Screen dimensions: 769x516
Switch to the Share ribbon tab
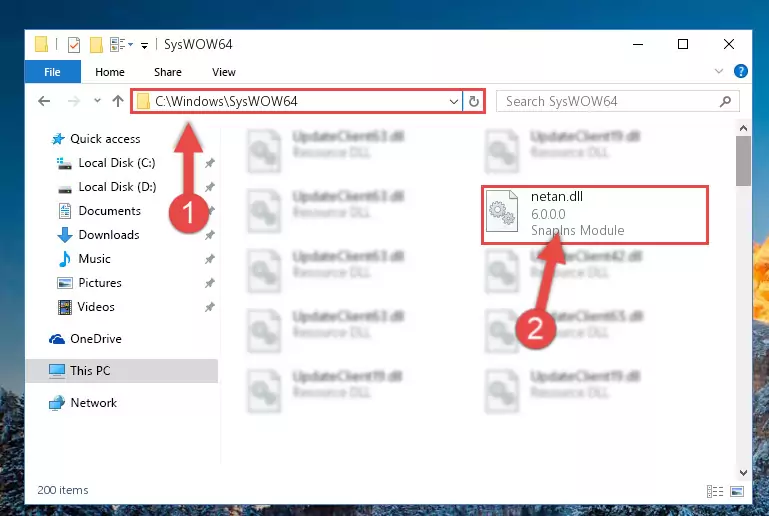click(168, 72)
